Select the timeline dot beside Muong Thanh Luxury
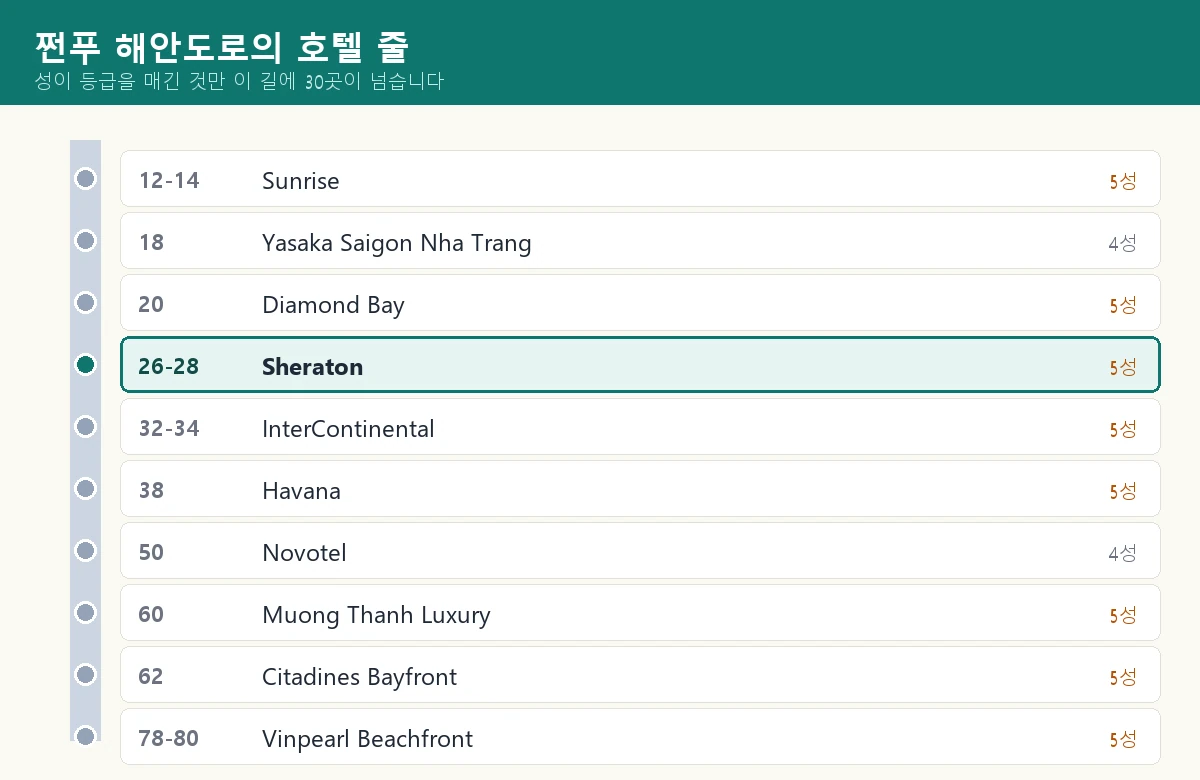Screen dimensions: 1200x780 click(86, 613)
